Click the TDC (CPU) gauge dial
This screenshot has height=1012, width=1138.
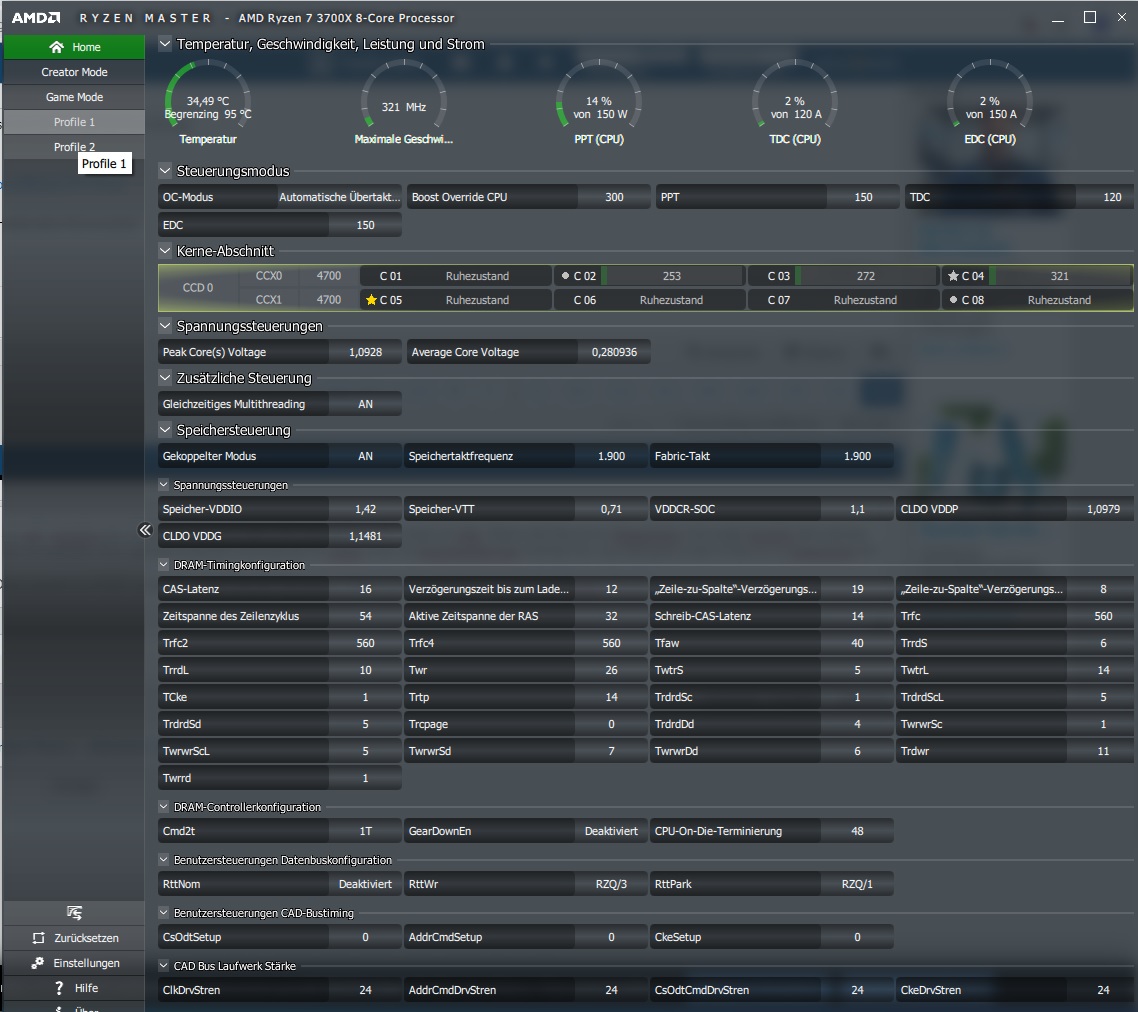[x=795, y=94]
